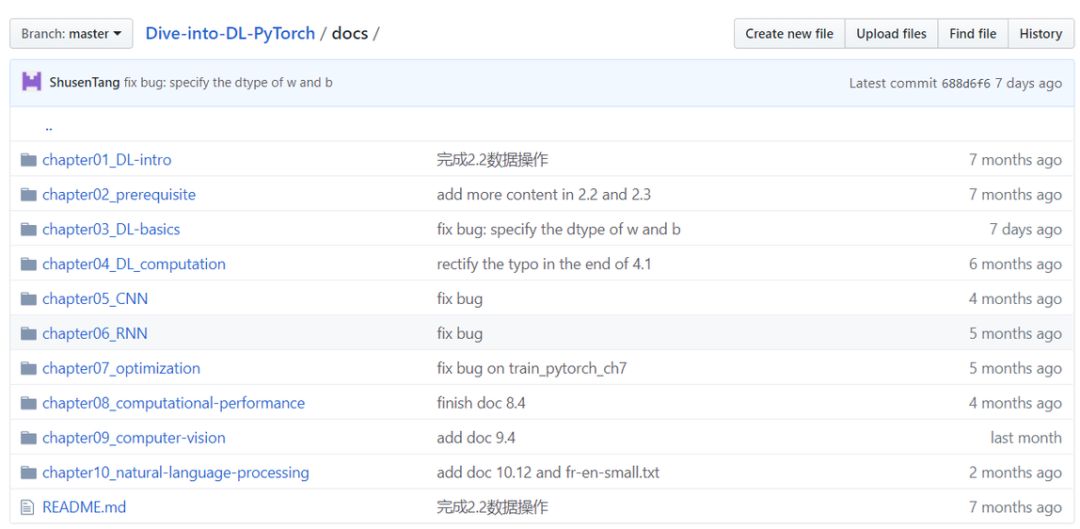Open the chapter06_RNN folder
Screen dimensions: 1080x529
tap(95, 334)
